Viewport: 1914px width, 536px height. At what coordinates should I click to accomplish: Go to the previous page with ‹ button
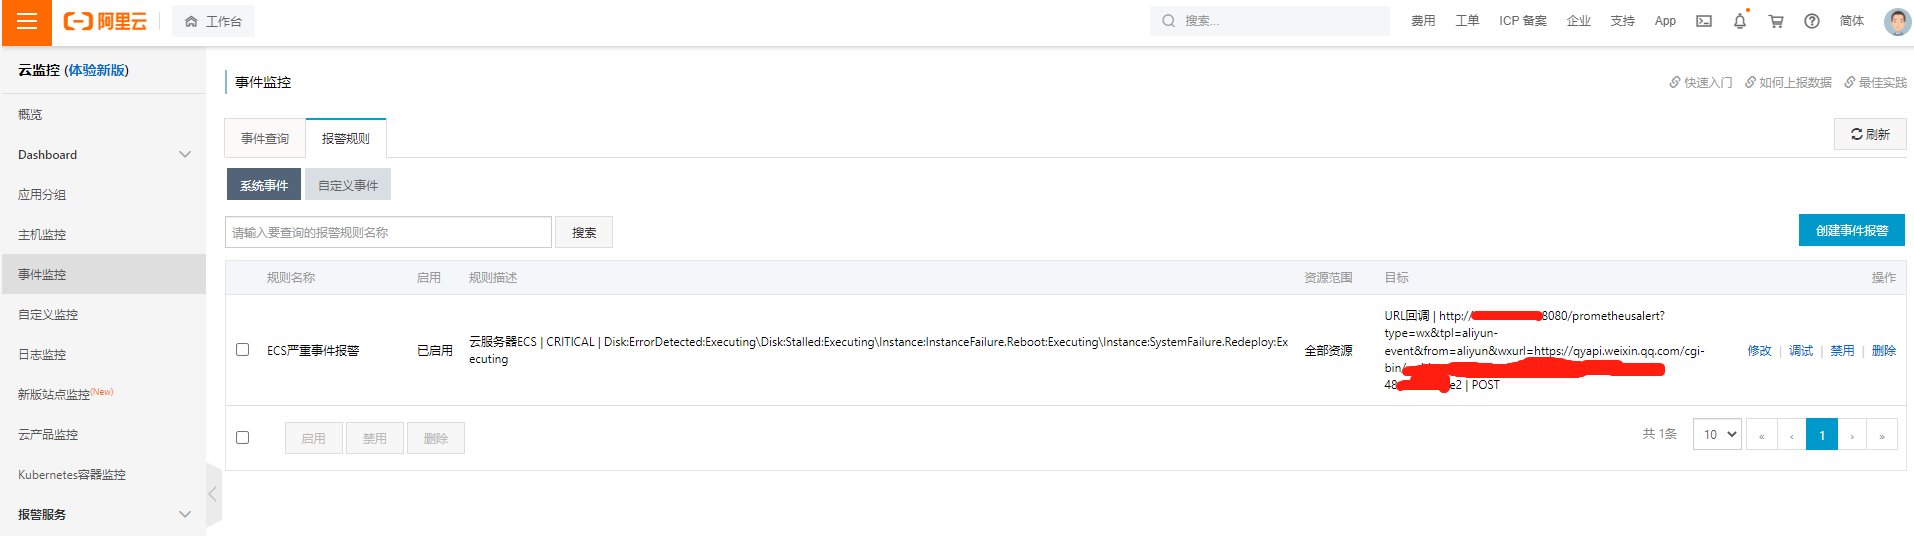point(1792,435)
